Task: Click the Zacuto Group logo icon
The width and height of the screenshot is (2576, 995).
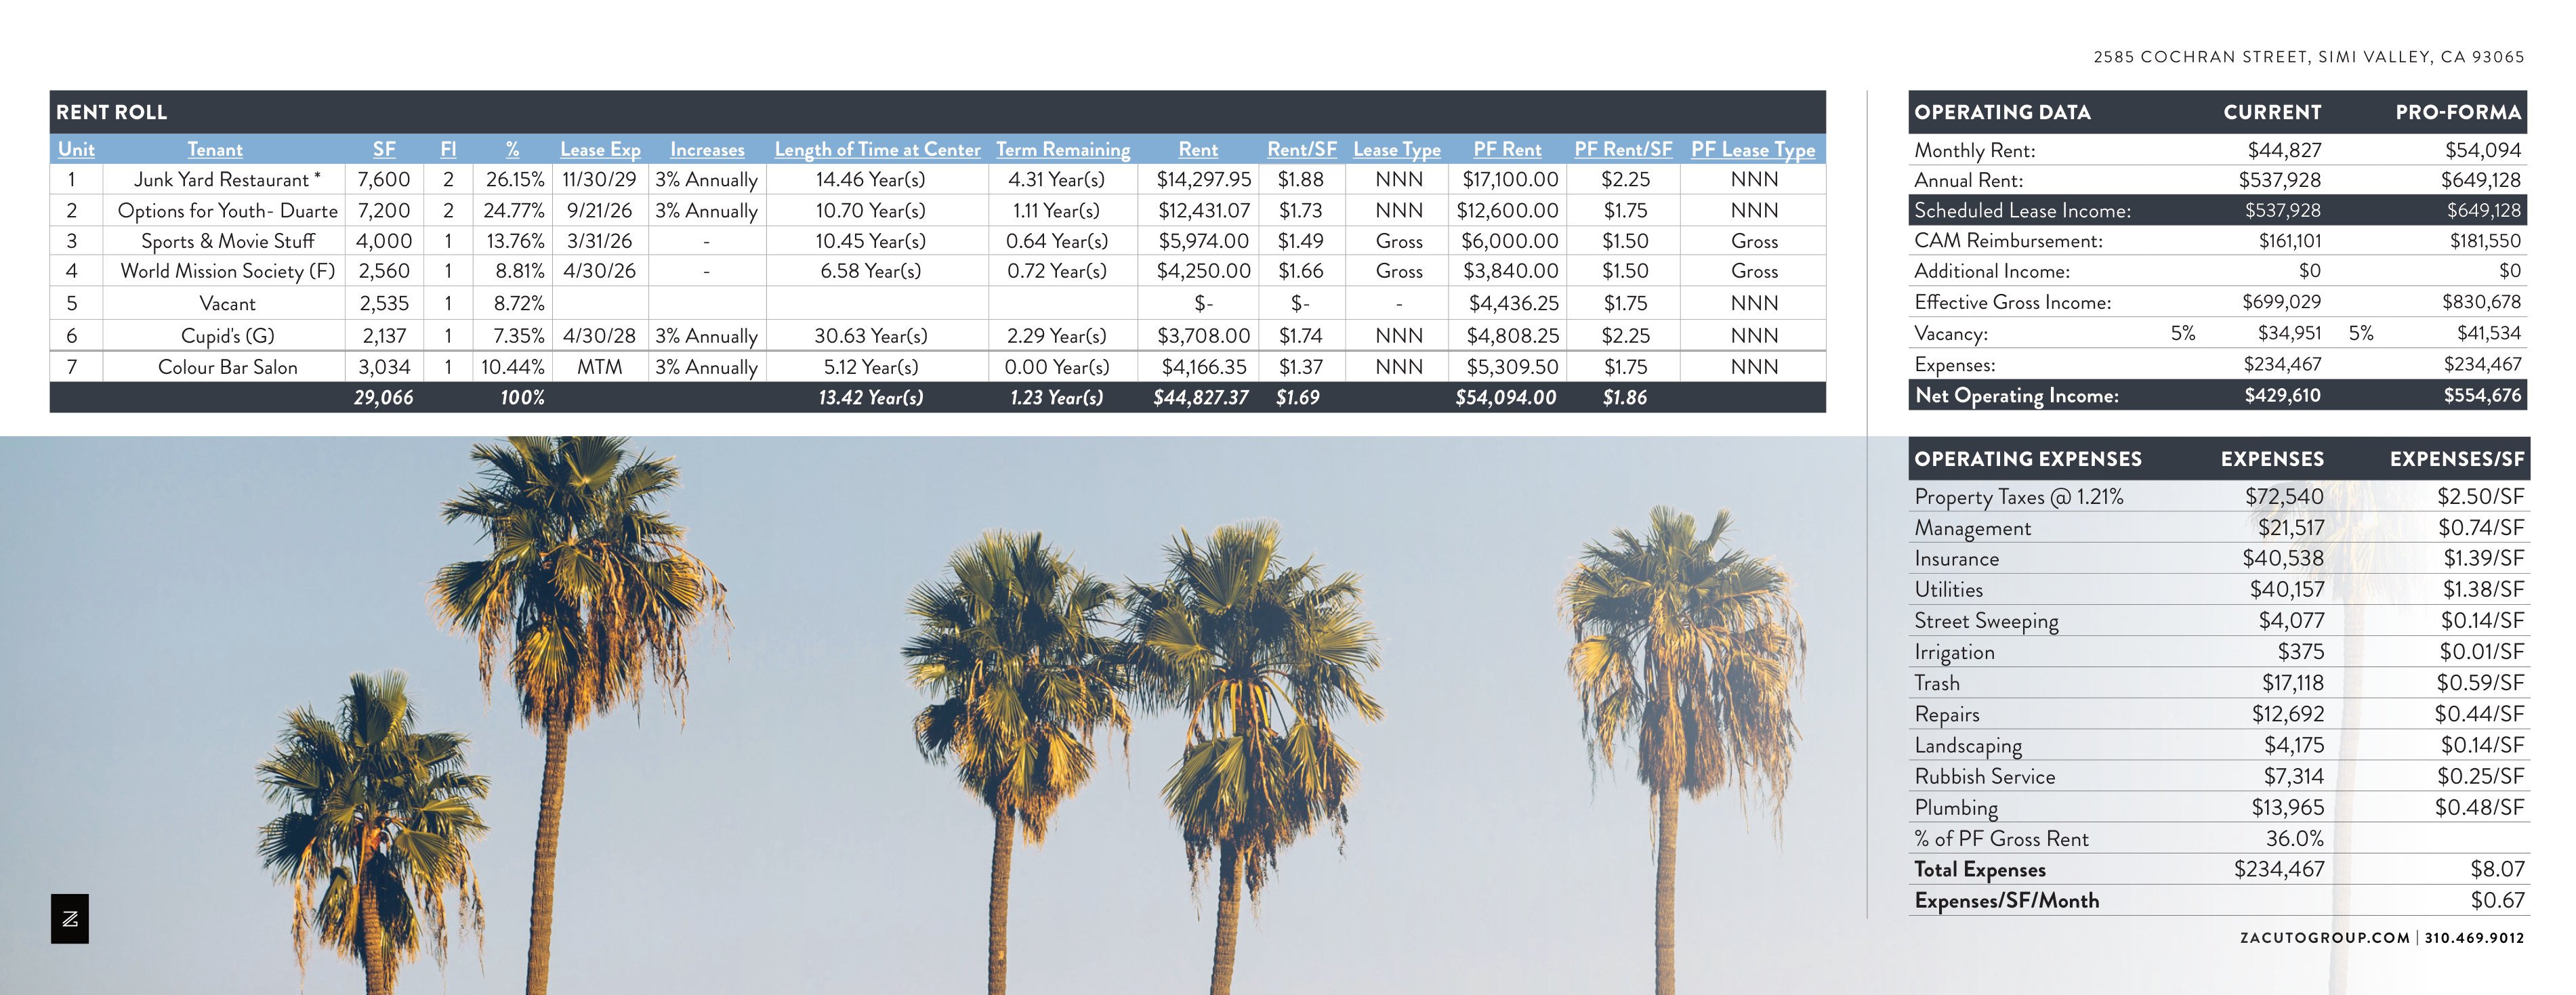Action: (69, 918)
